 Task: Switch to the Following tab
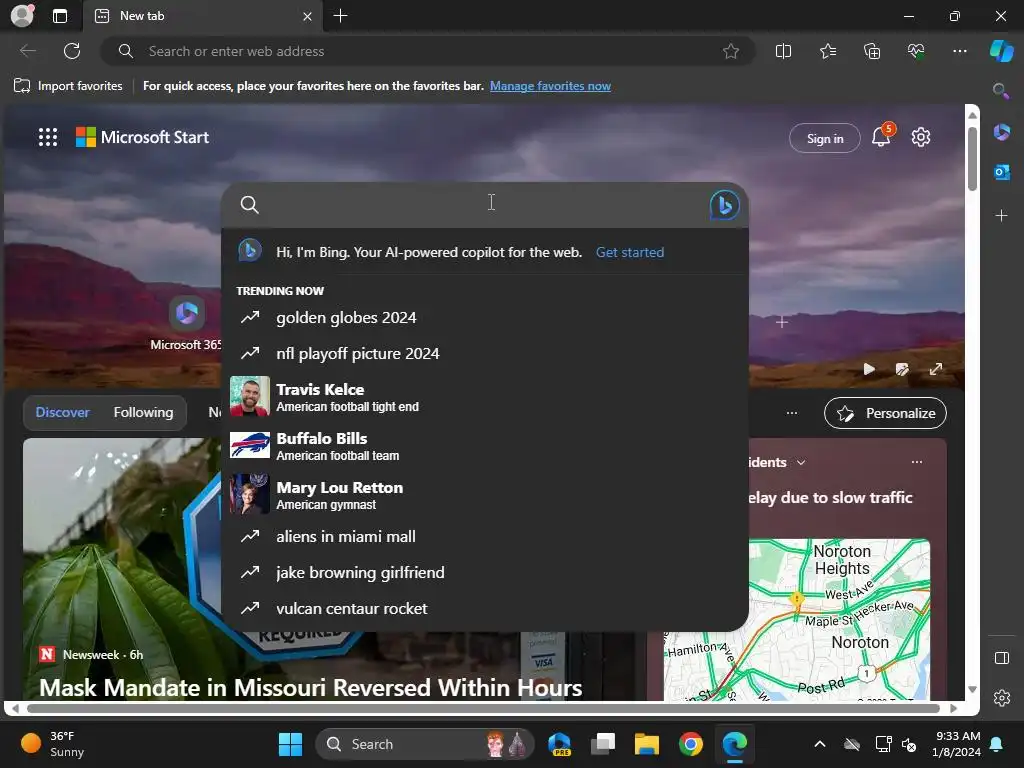click(143, 412)
